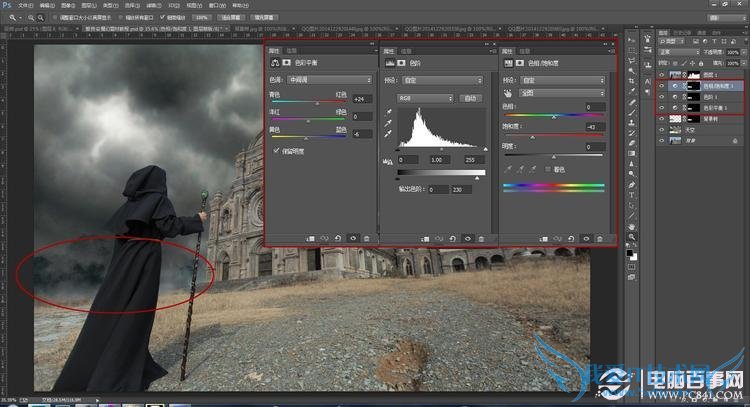Toggle the Preserve Luminosity checkbox
The width and height of the screenshot is (750, 407).
pyautogui.click(x=277, y=150)
